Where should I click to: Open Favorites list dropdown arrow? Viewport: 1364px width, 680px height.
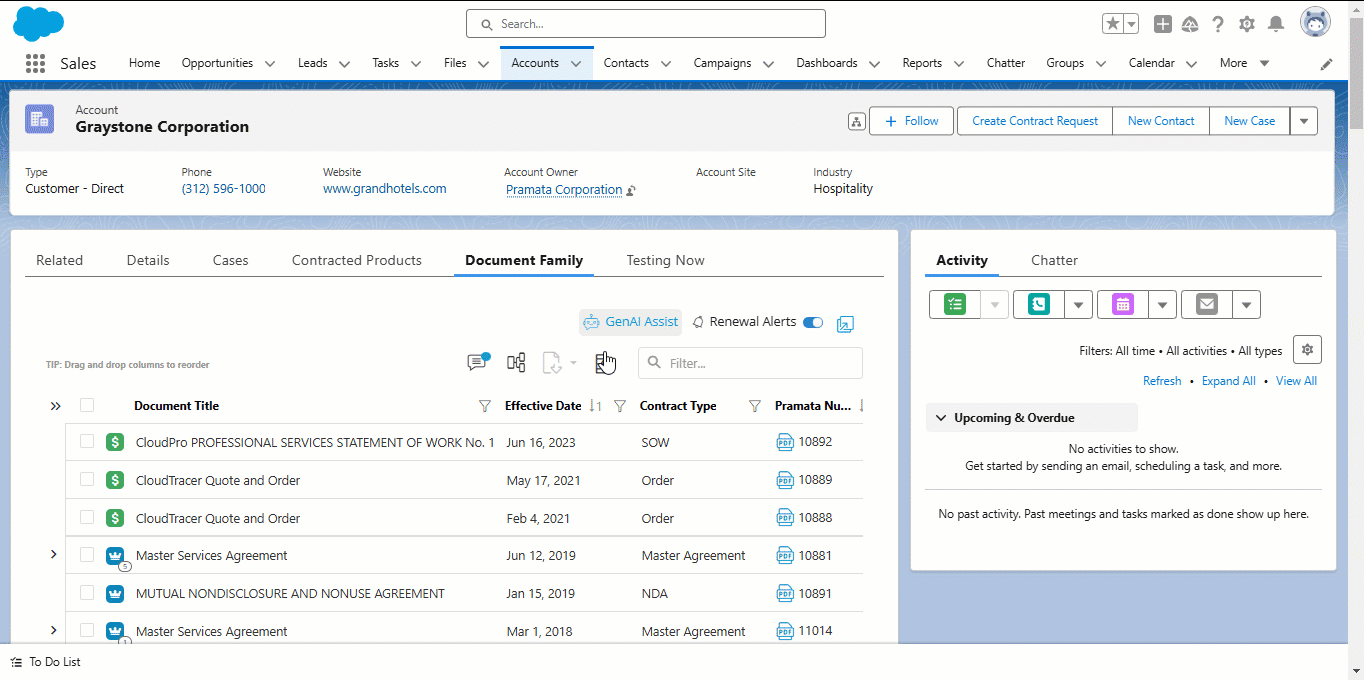[x=1131, y=24]
